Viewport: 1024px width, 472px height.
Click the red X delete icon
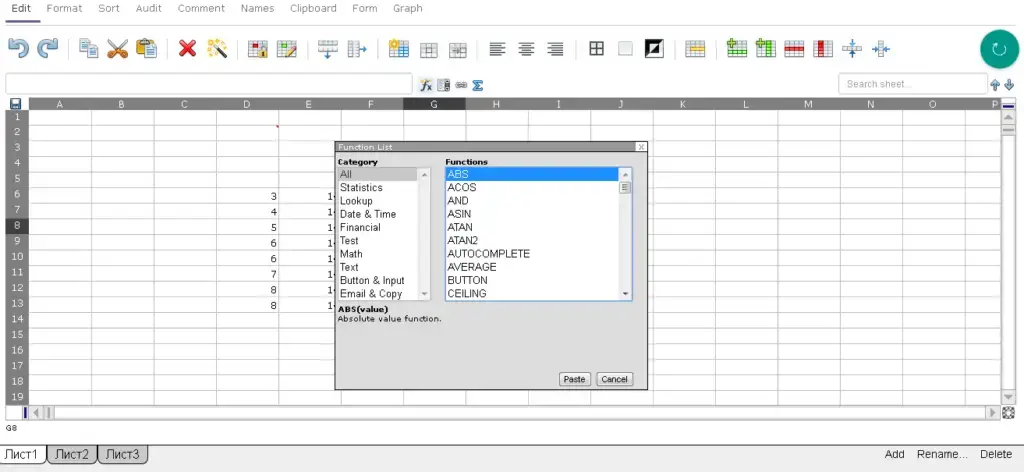pos(187,48)
